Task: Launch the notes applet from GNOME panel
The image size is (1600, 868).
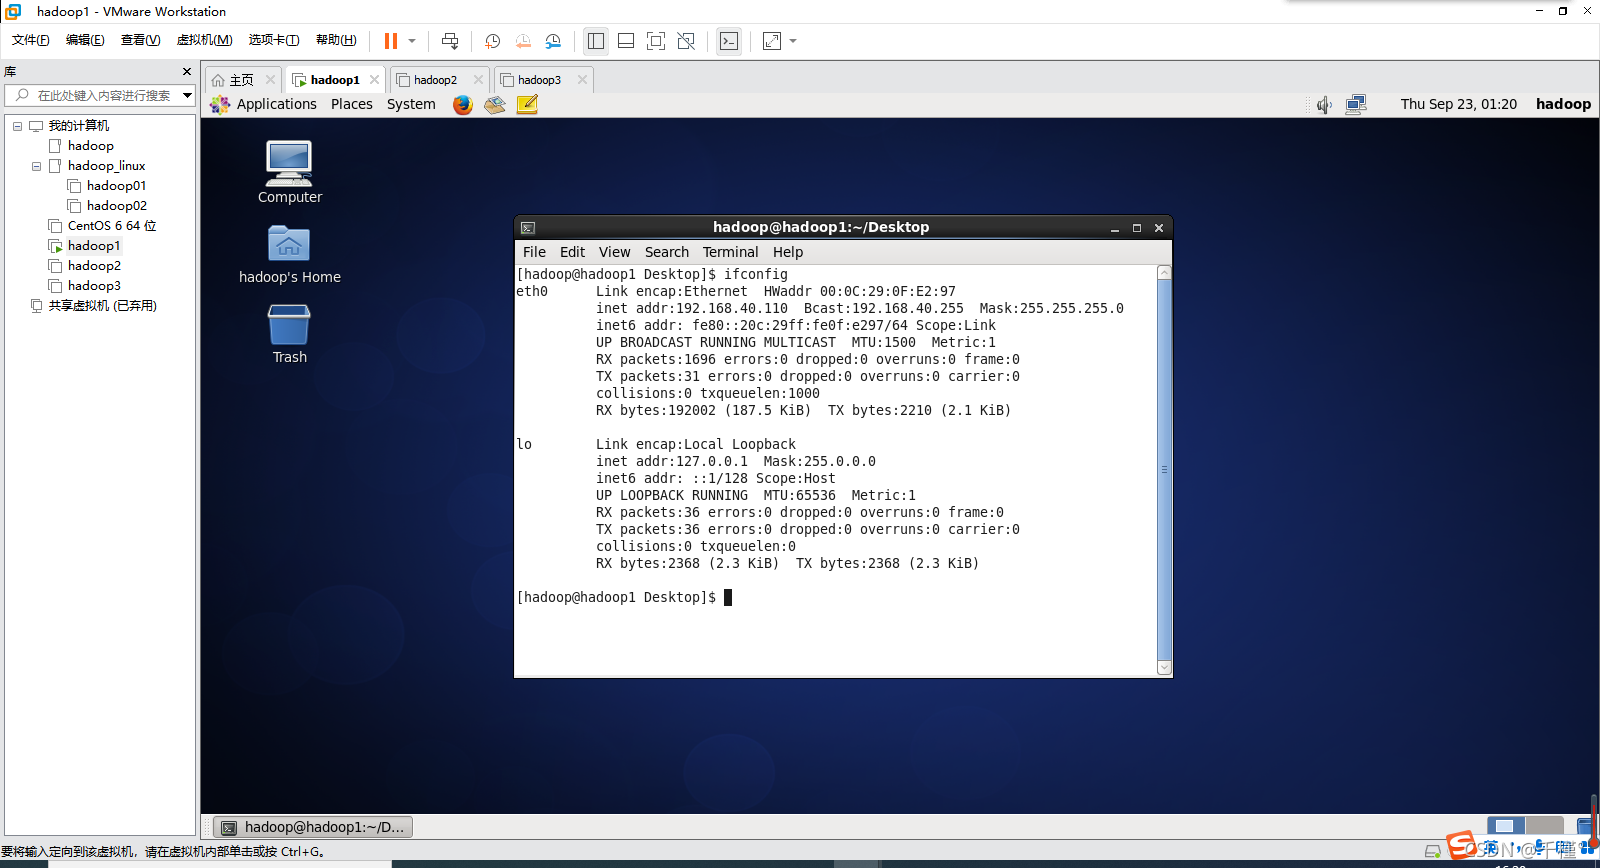Action: coord(528,104)
